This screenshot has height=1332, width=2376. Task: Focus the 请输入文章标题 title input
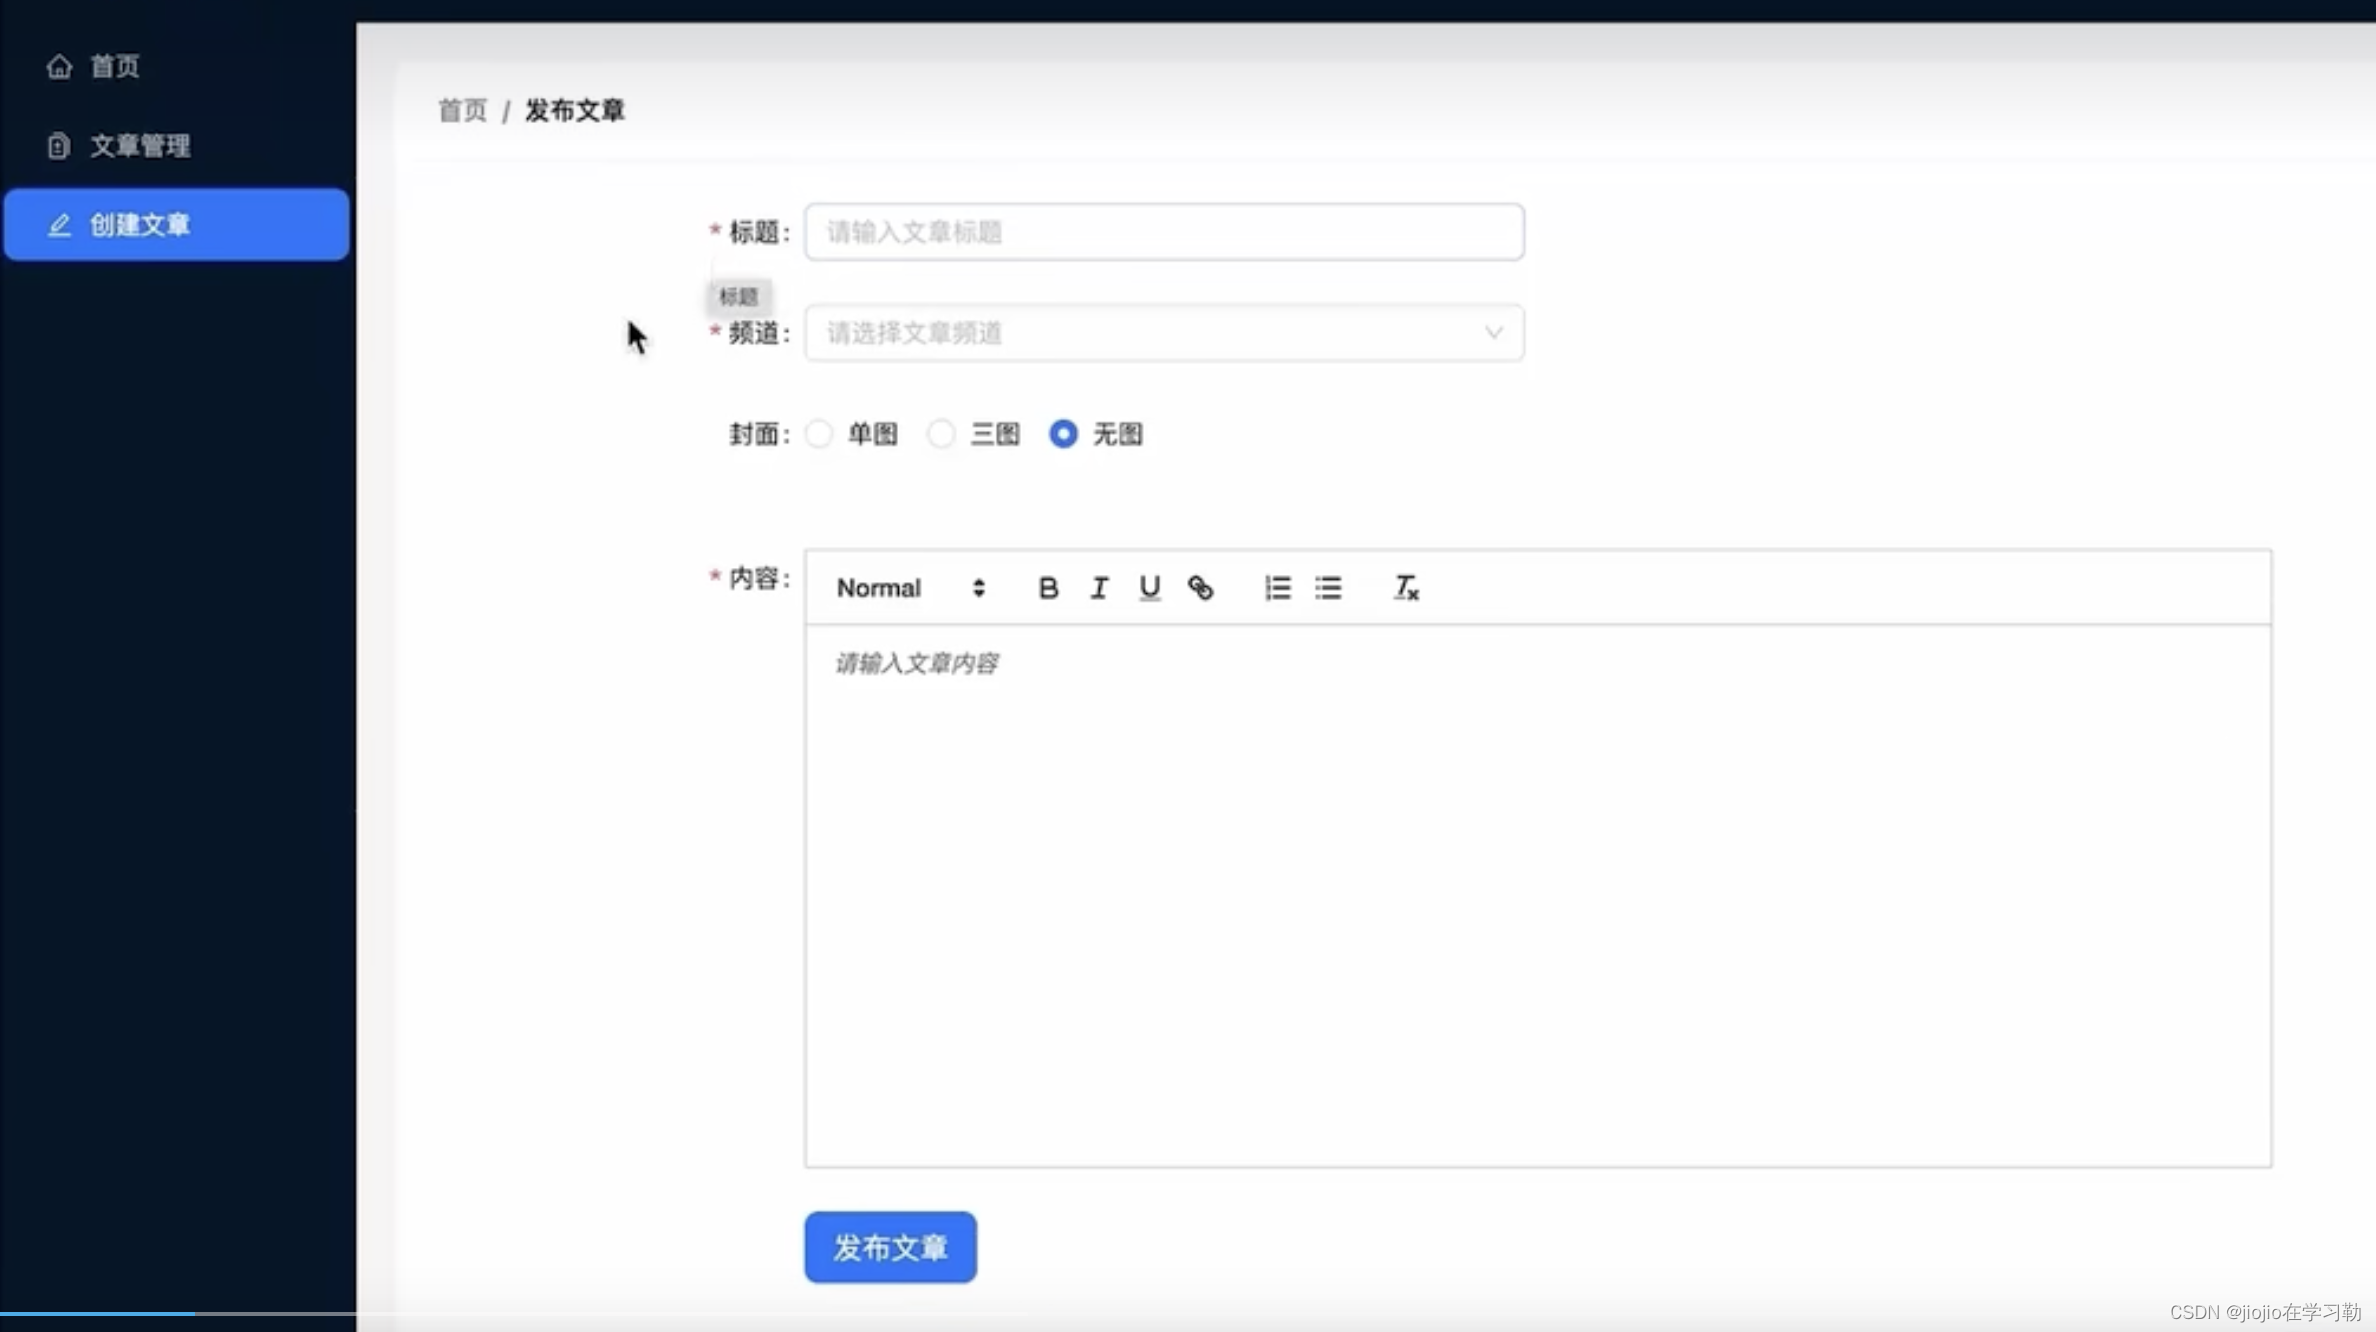(1164, 232)
